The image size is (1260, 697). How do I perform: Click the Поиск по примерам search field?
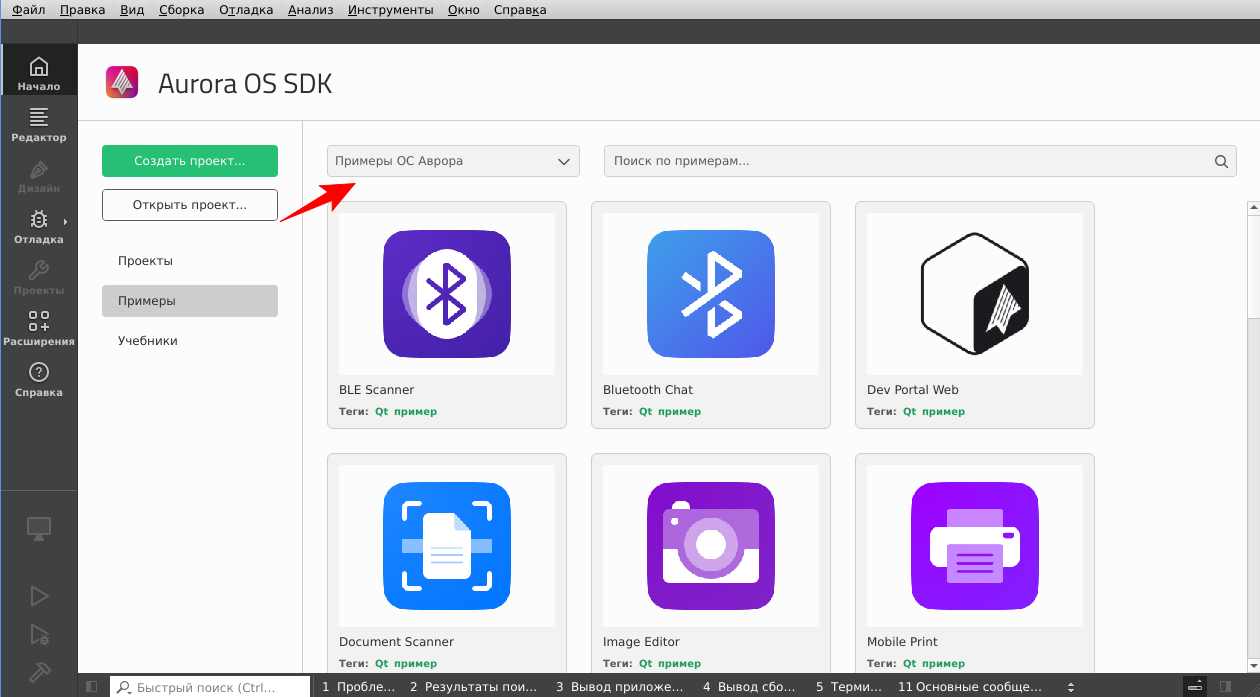click(905, 161)
